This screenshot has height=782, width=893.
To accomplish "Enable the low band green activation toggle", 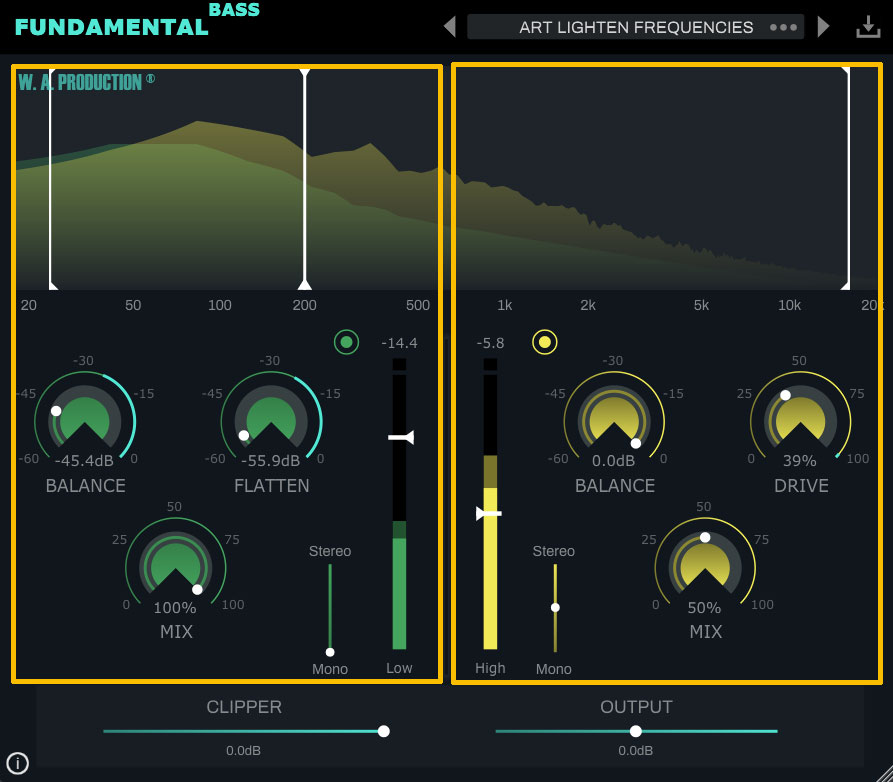I will [x=346, y=342].
